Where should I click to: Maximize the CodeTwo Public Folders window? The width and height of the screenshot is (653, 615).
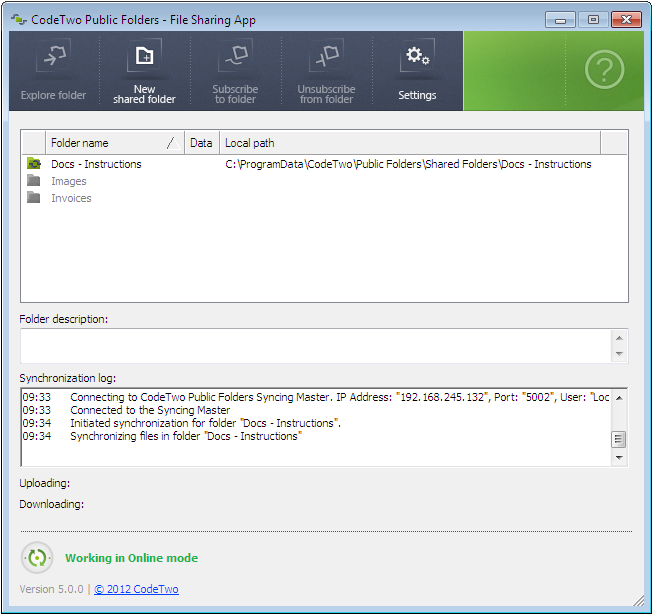click(593, 20)
